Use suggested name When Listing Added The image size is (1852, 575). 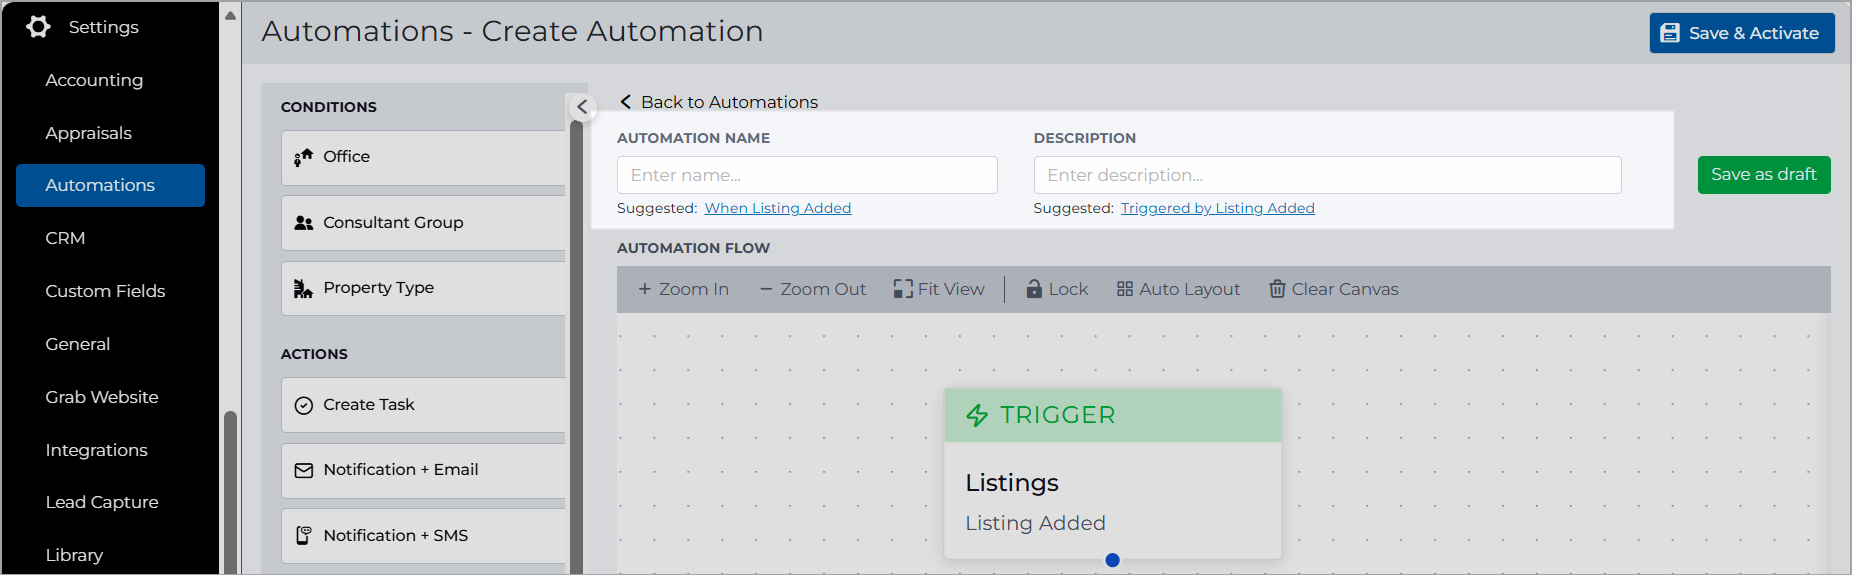click(x=777, y=208)
